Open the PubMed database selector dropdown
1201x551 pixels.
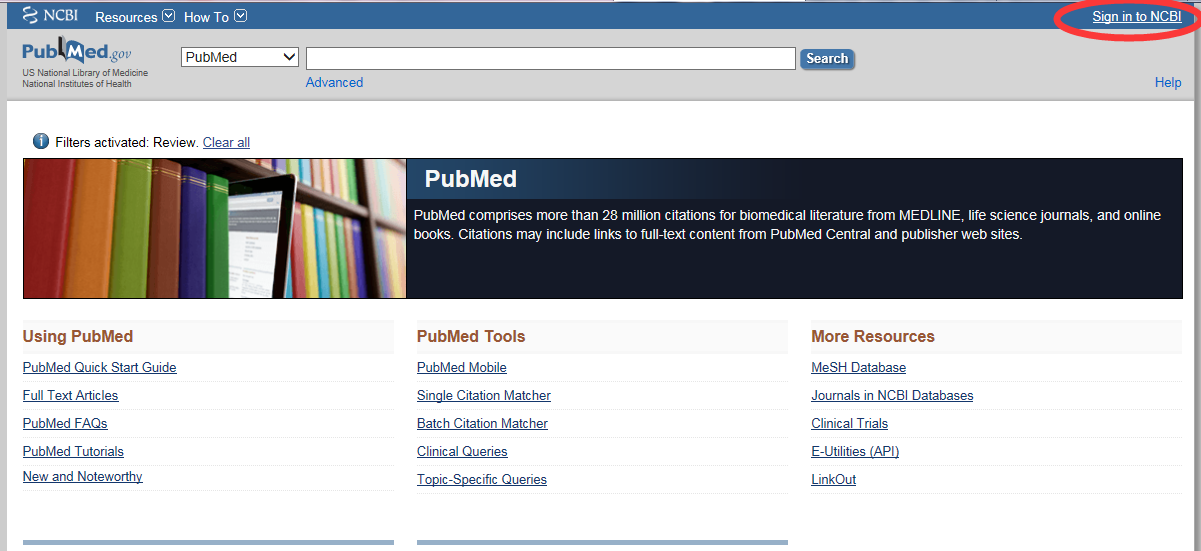pos(240,57)
